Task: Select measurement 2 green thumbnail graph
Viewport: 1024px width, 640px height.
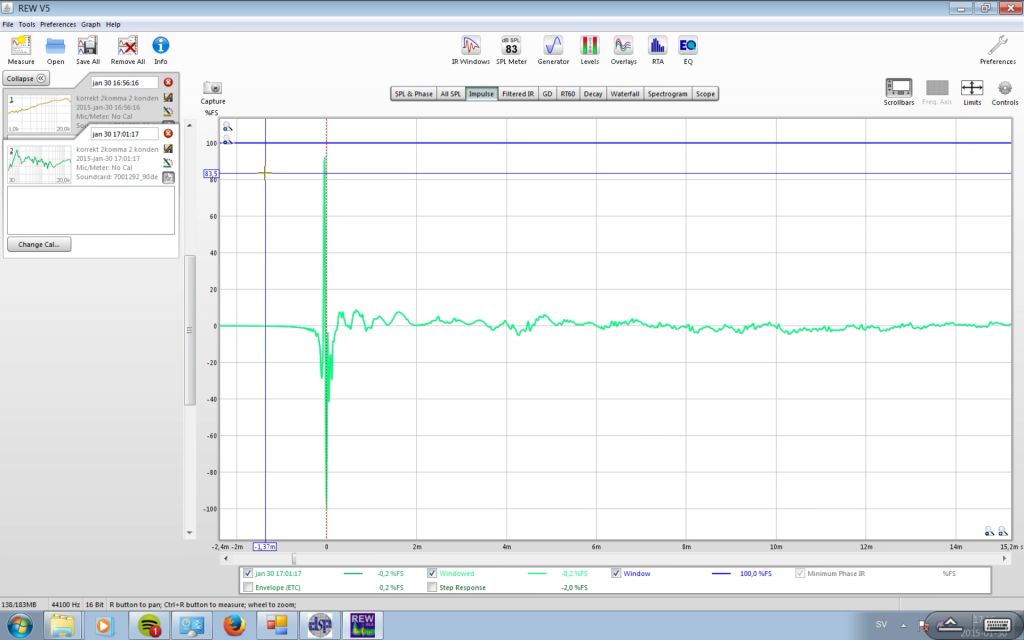Action: click(x=40, y=165)
